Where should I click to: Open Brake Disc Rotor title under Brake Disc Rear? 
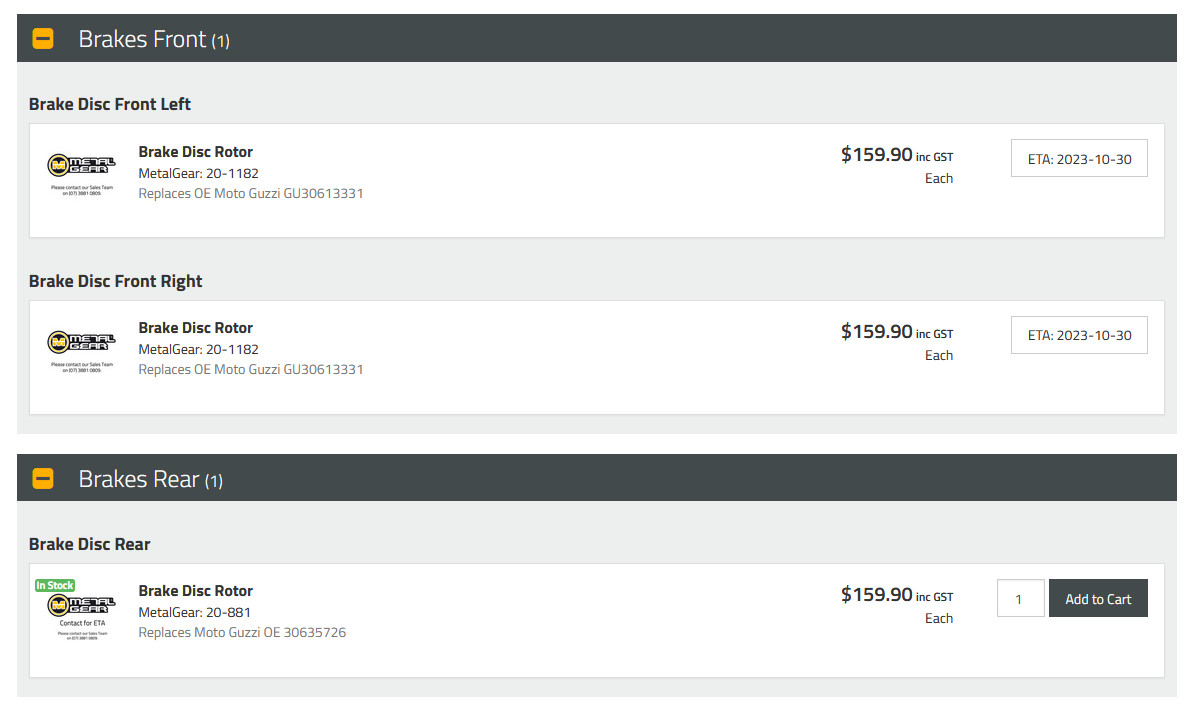pos(195,591)
